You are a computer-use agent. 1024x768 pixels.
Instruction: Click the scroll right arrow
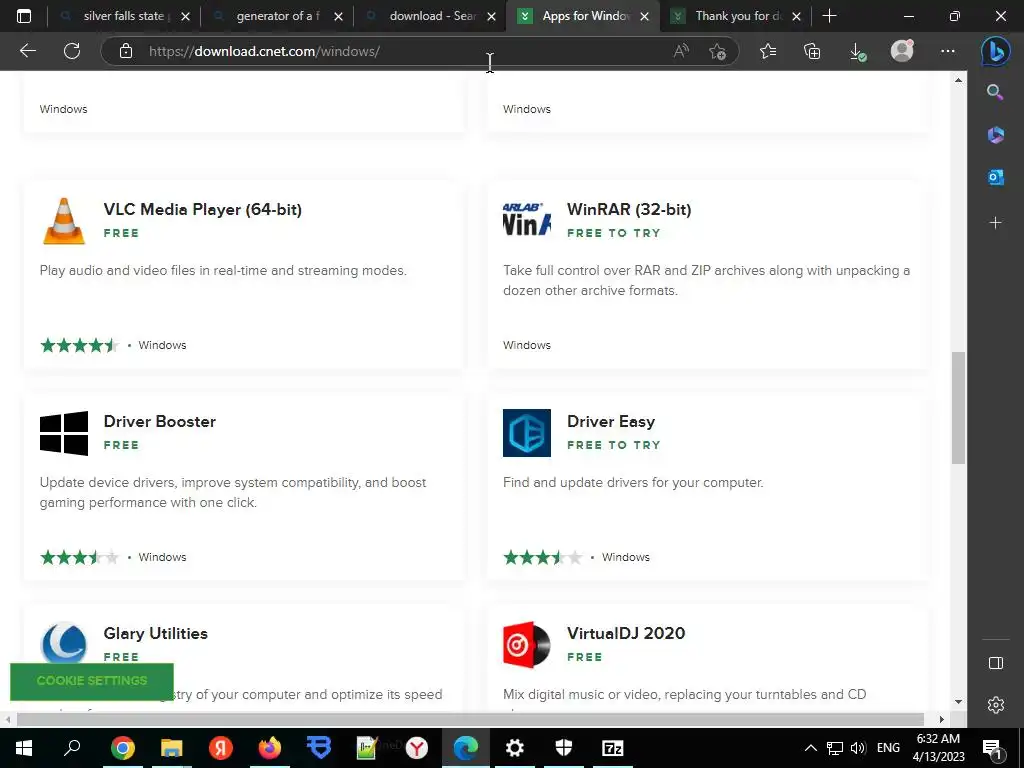[x=942, y=719]
